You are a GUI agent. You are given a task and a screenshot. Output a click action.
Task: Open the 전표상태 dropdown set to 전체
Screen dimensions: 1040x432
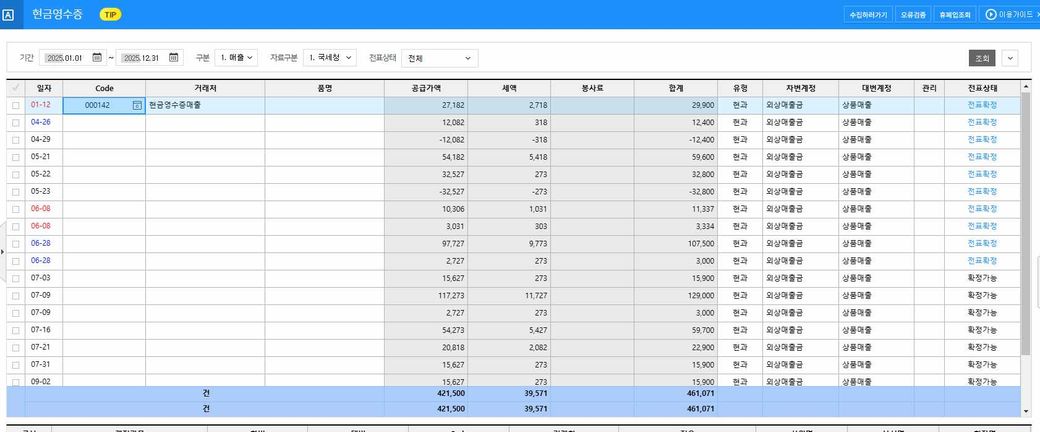(440, 58)
